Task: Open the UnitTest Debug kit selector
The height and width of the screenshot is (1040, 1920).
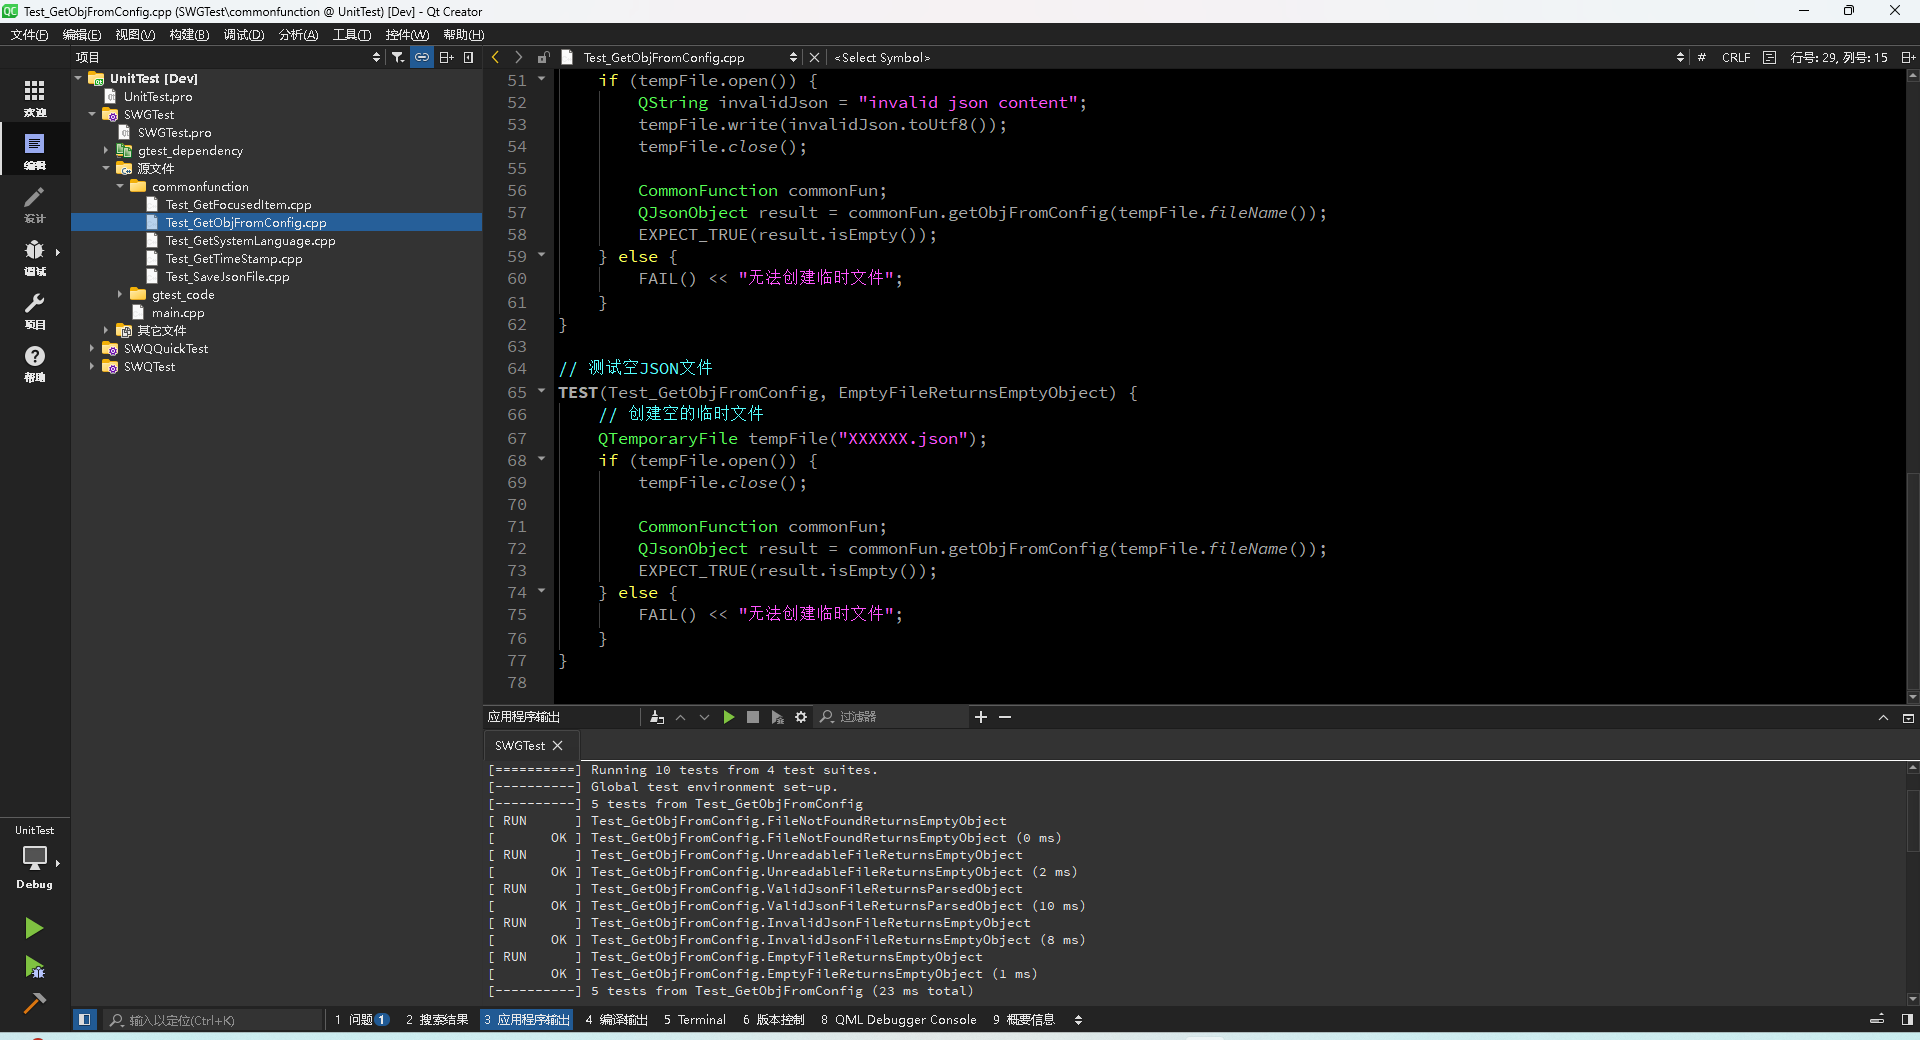Action: pyautogui.click(x=35, y=857)
